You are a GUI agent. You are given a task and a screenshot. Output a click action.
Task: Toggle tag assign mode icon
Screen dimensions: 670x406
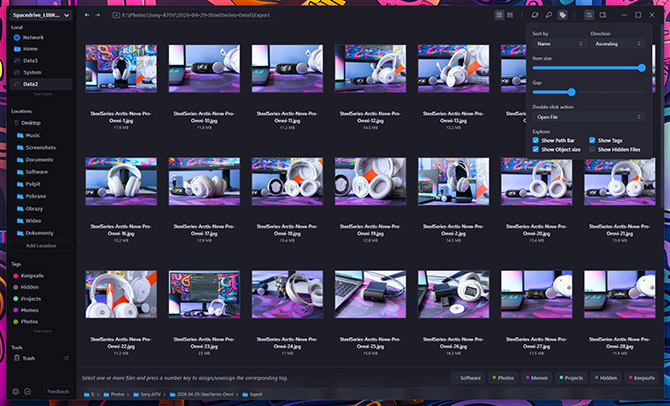coord(562,15)
